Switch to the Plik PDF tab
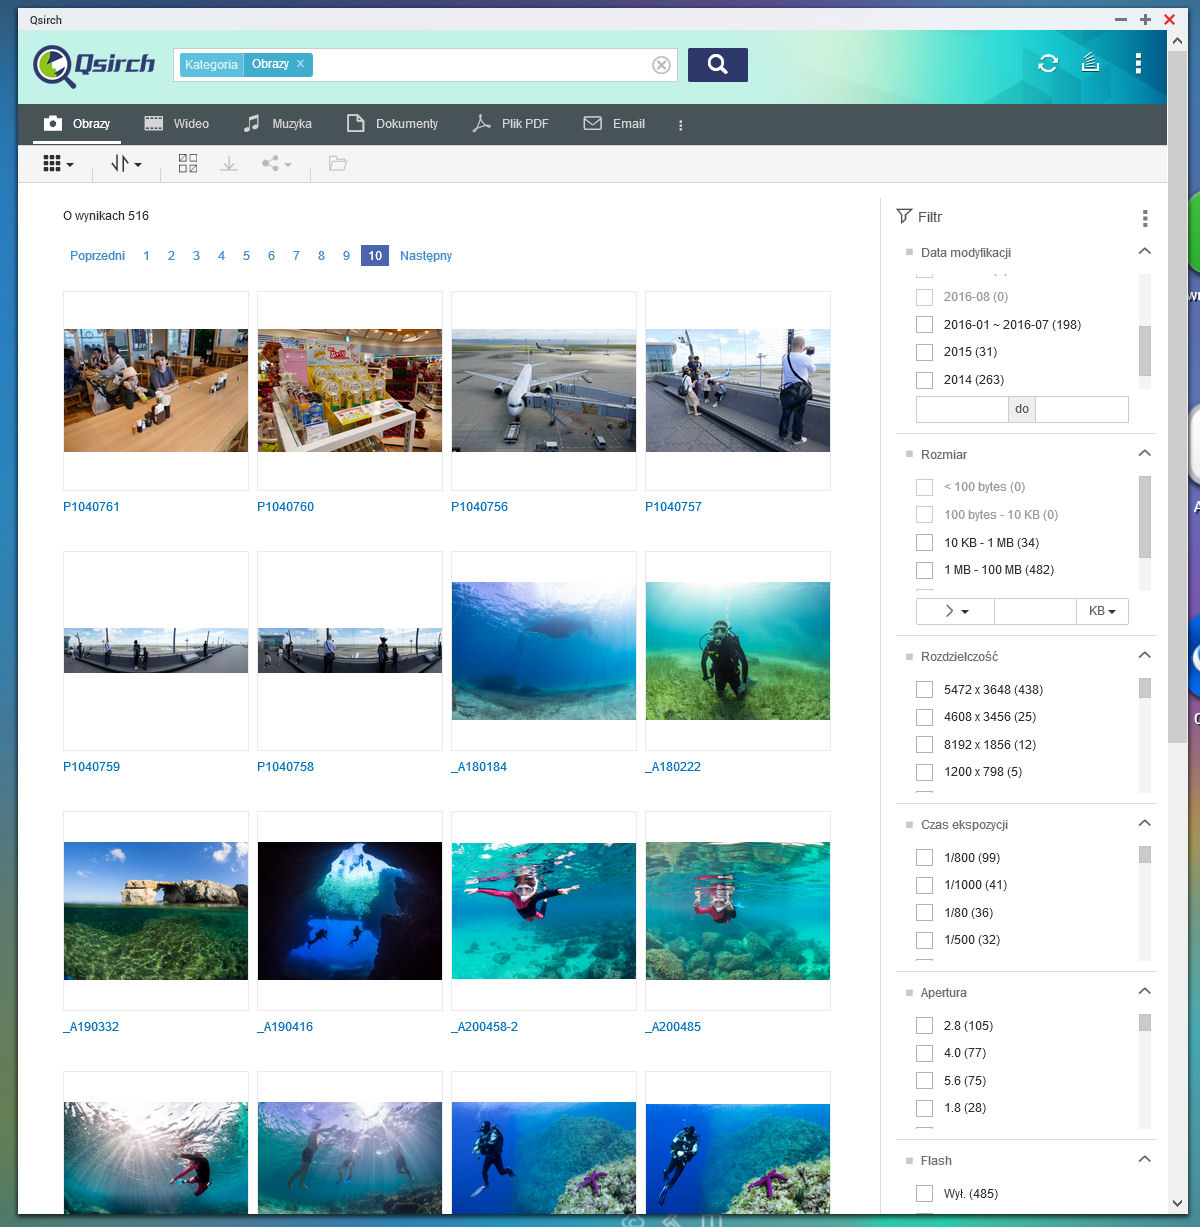The width and height of the screenshot is (1200, 1227). pos(511,124)
